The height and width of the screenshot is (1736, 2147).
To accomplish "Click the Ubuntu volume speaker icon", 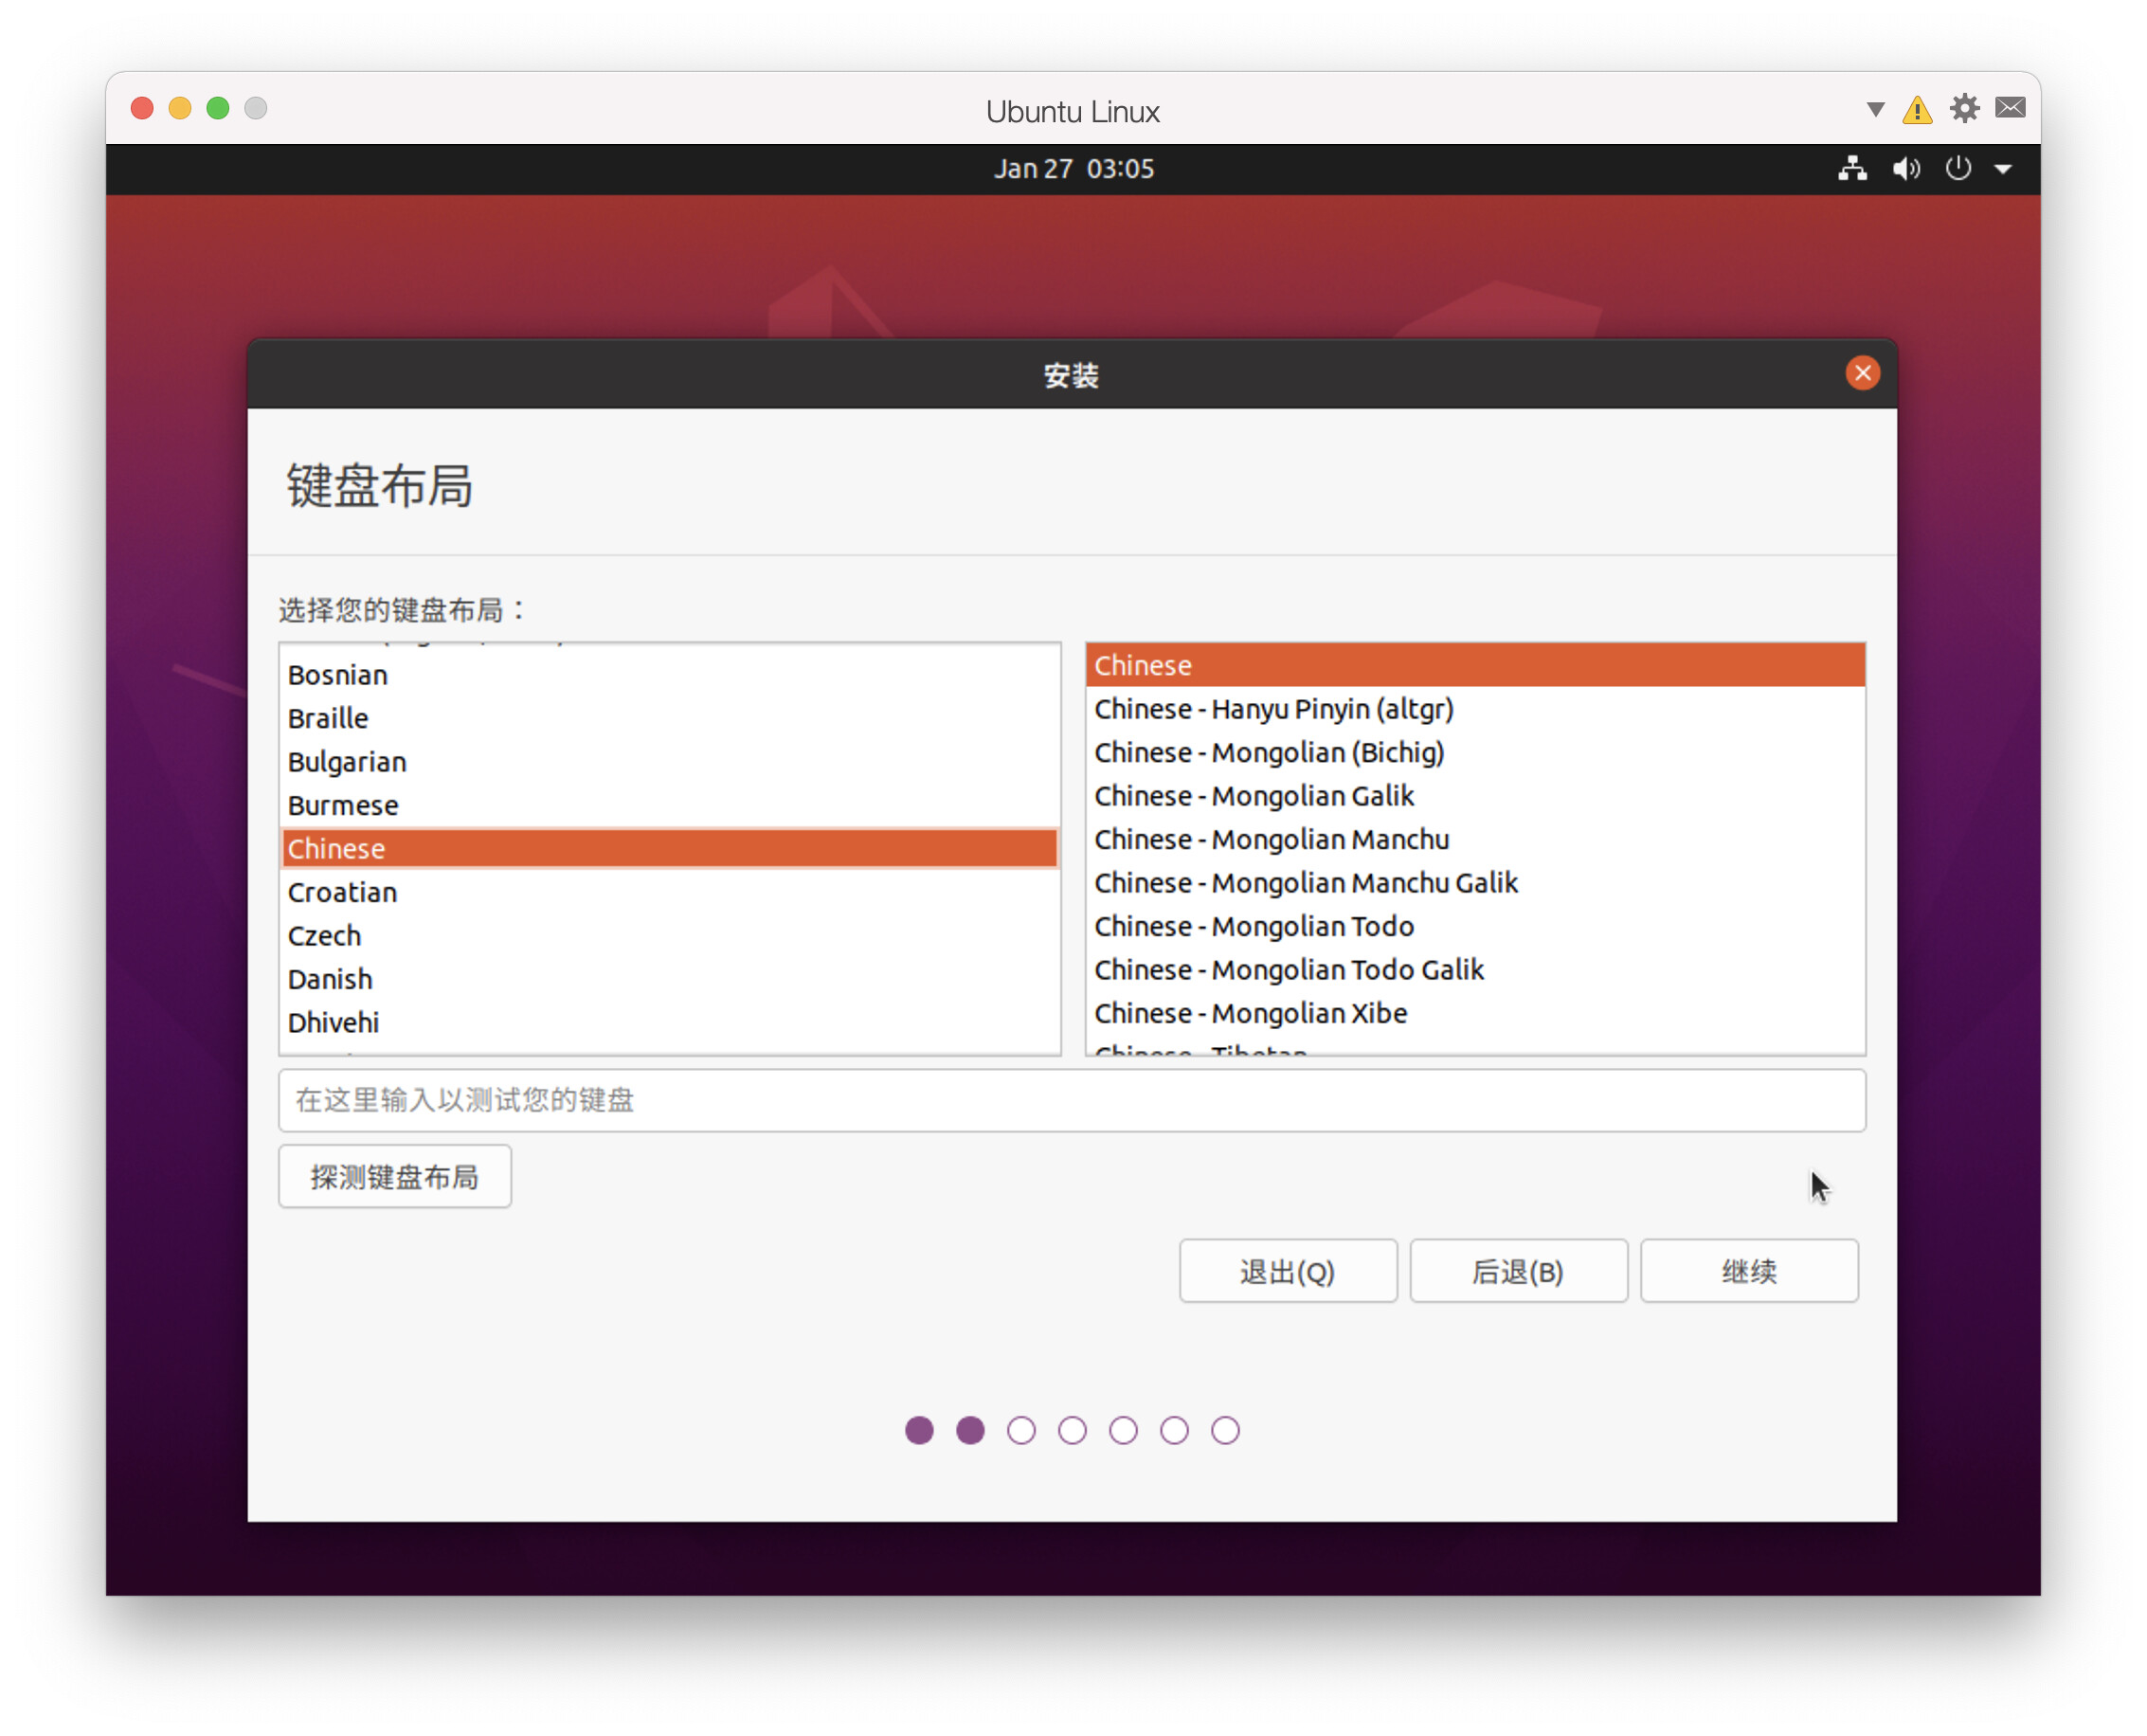I will click(x=1906, y=168).
